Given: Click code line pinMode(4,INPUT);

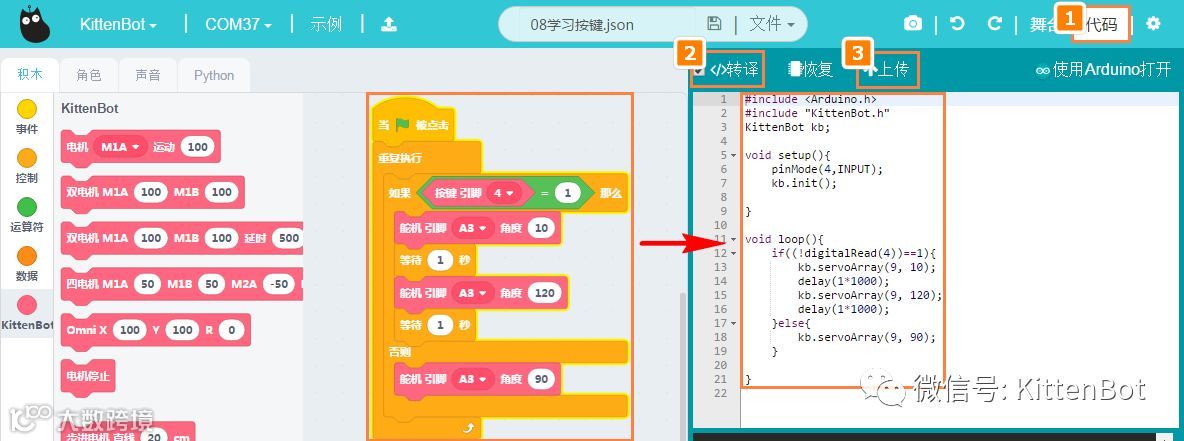Looking at the screenshot, I should pos(827,169).
